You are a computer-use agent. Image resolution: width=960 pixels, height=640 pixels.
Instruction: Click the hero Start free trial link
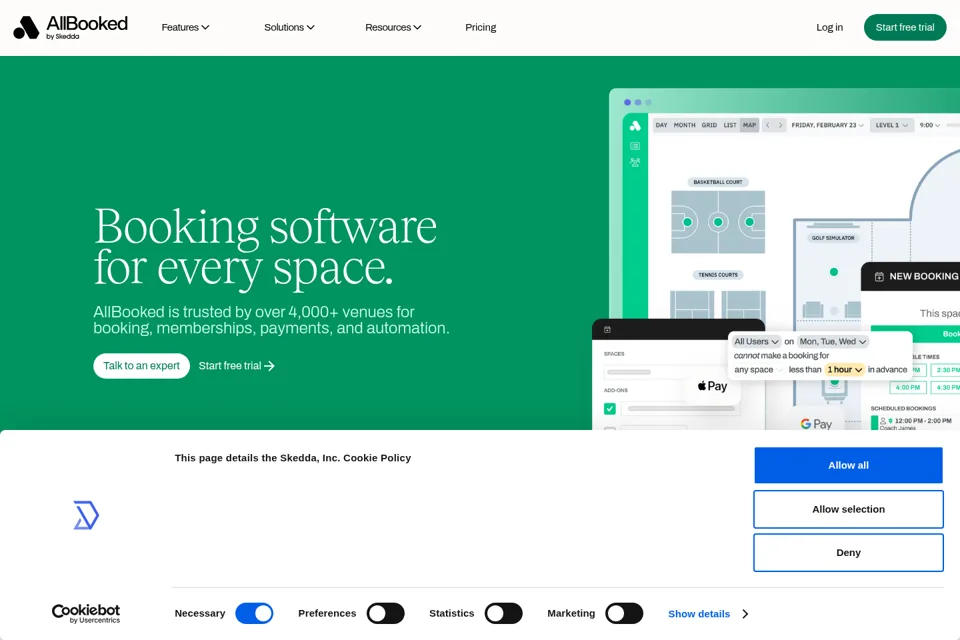pyautogui.click(x=236, y=366)
